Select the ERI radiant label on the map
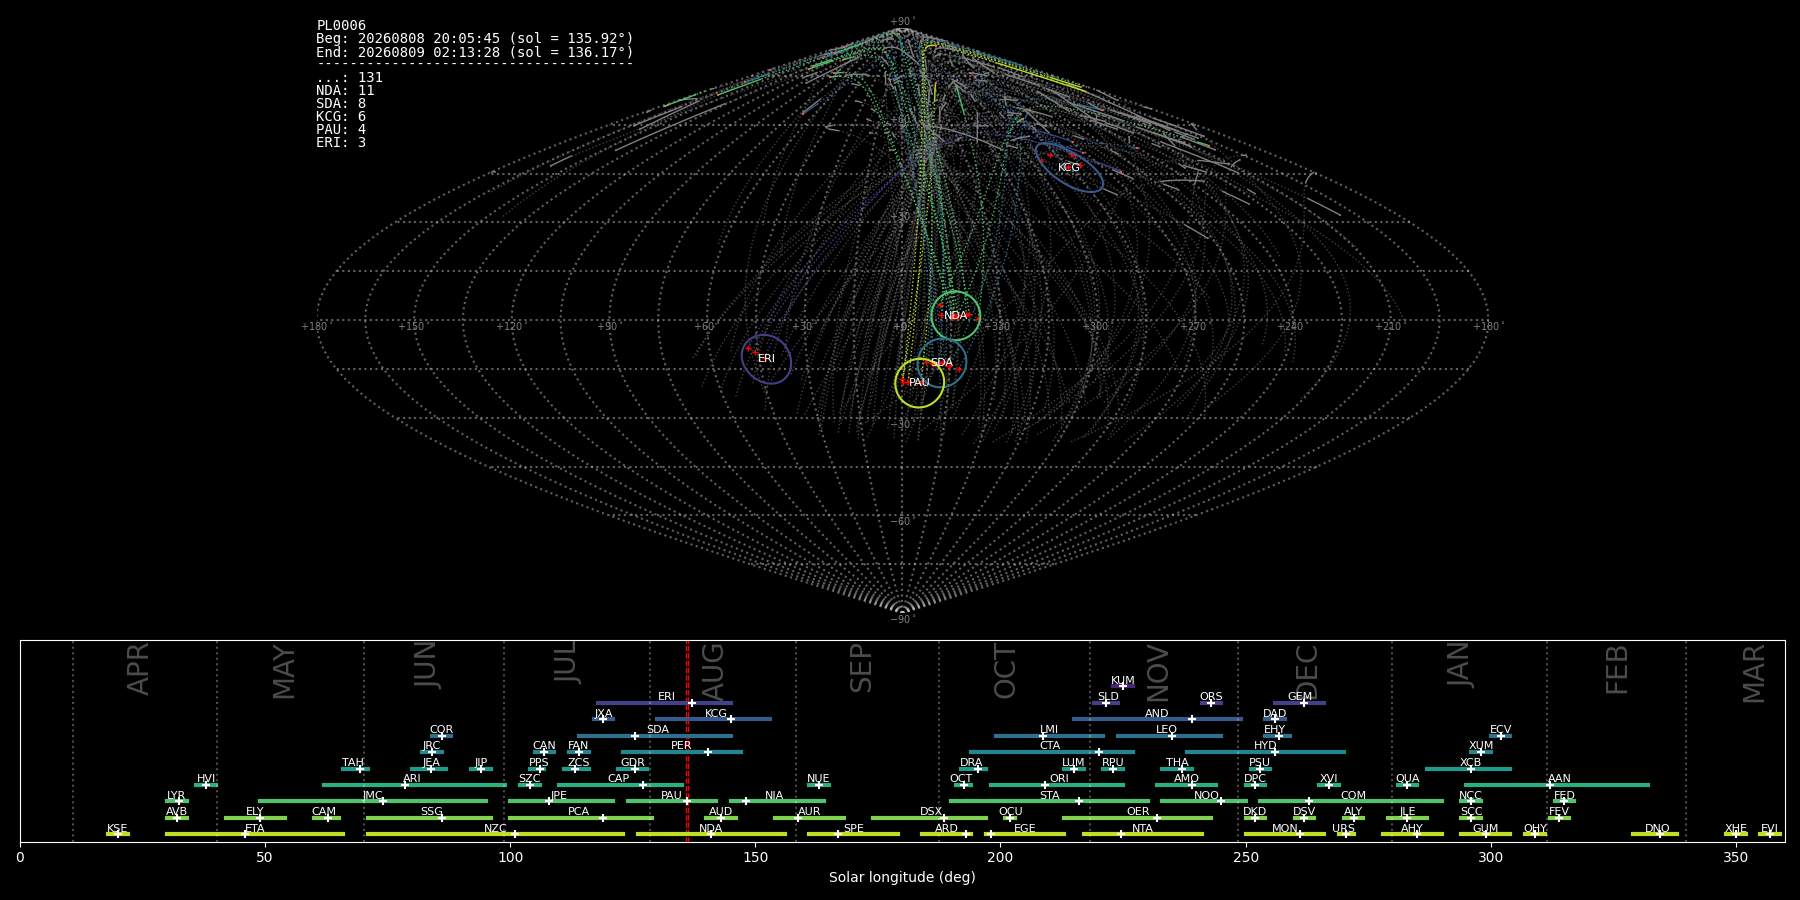This screenshot has width=1800, height=900. click(x=766, y=359)
